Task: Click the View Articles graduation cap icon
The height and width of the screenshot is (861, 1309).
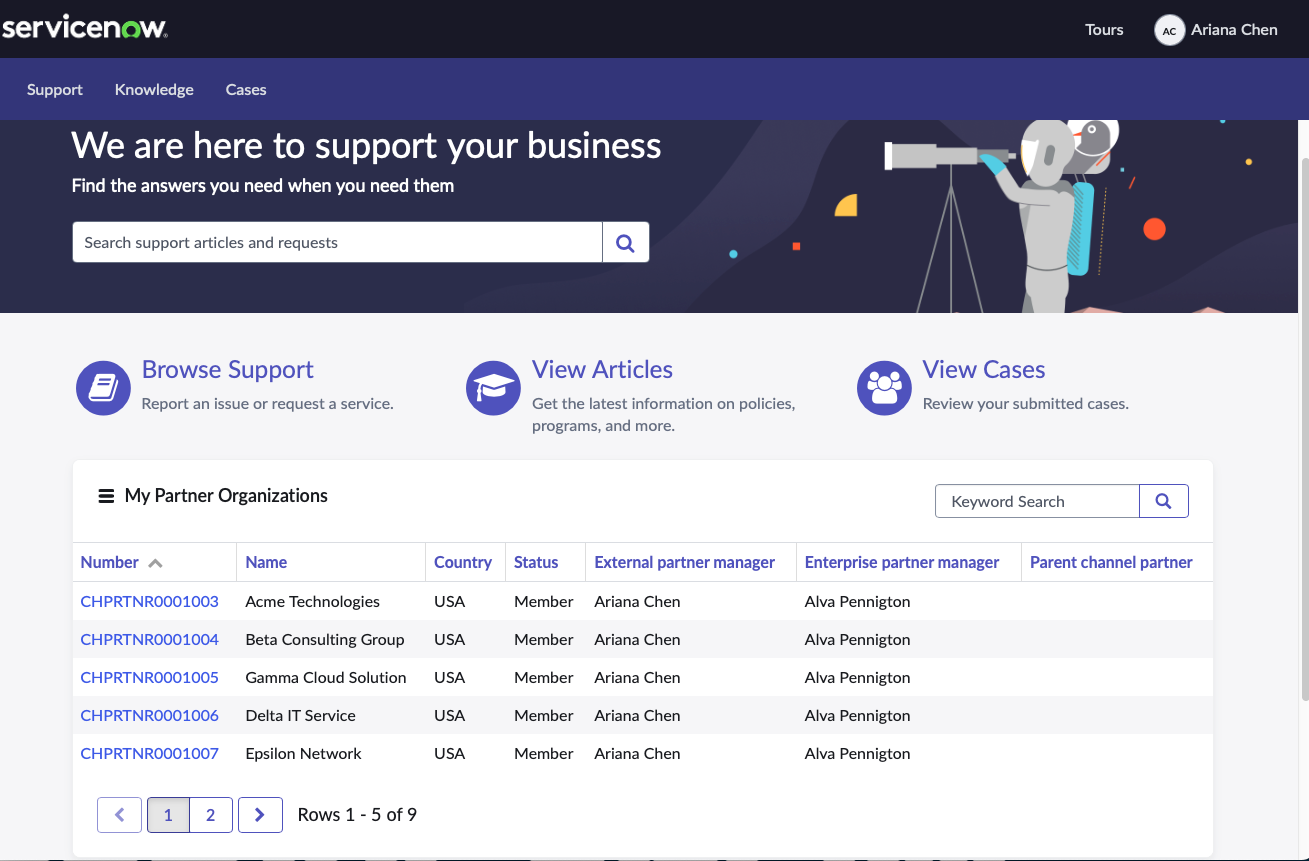Action: tap(493, 388)
